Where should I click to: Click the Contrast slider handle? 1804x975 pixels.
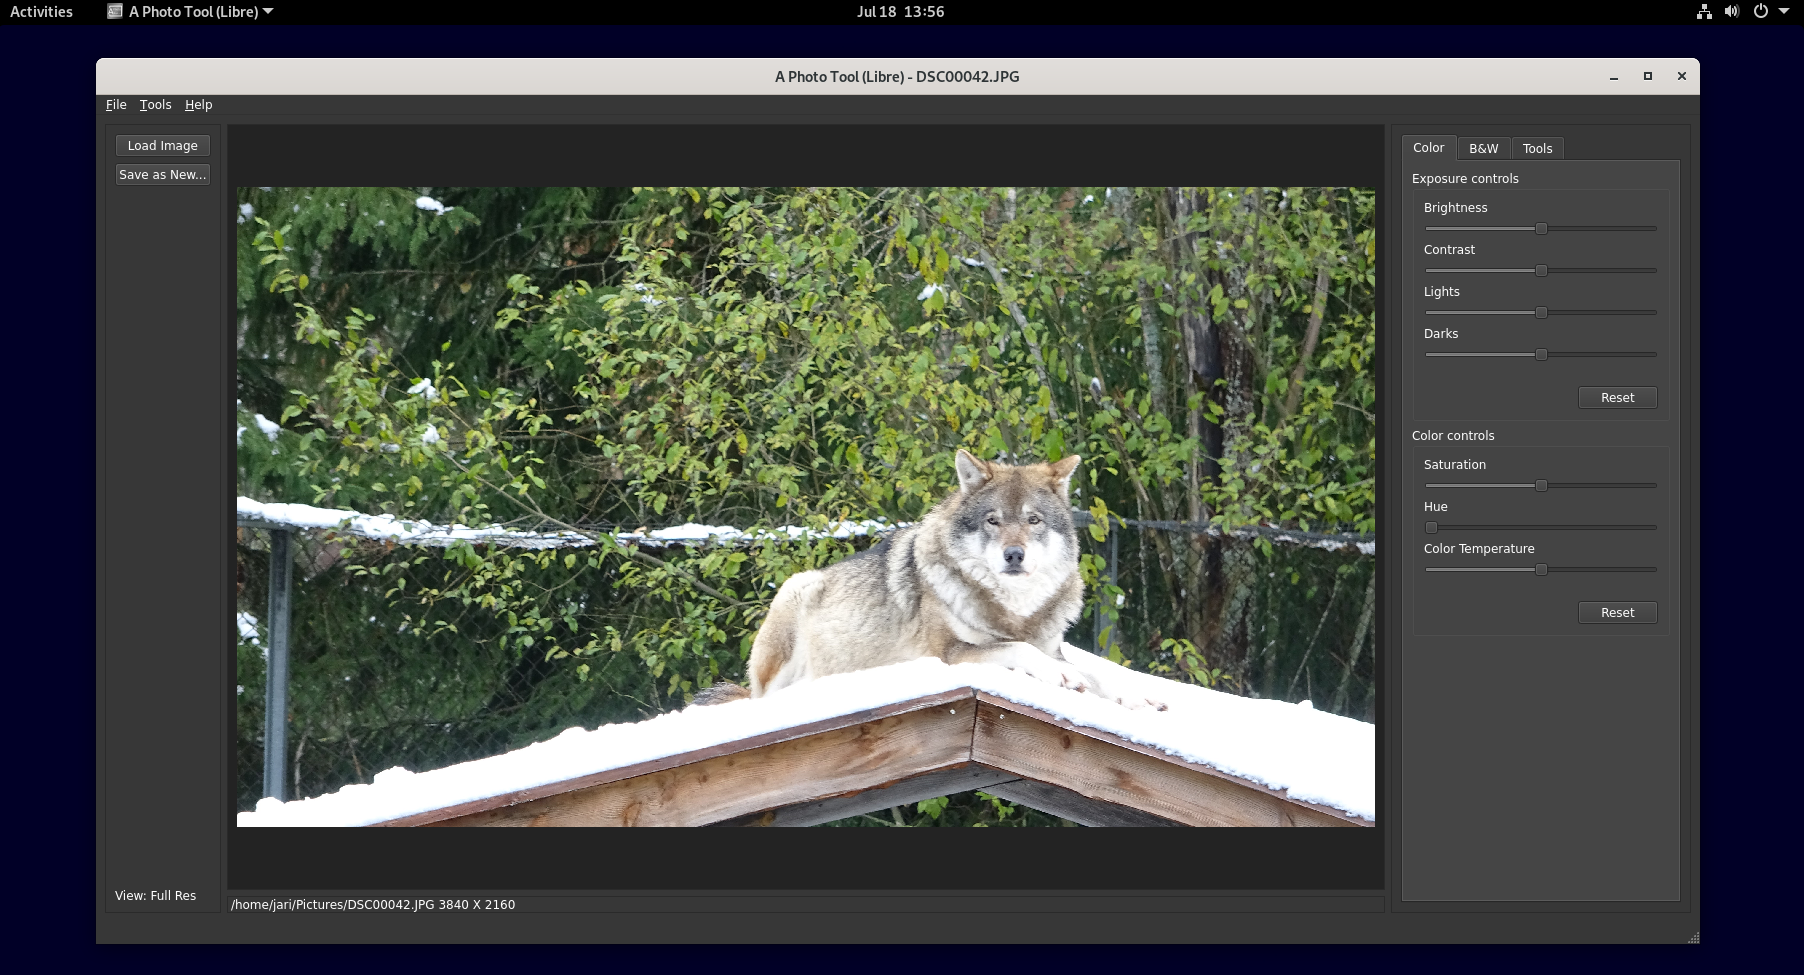click(1541, 271)
